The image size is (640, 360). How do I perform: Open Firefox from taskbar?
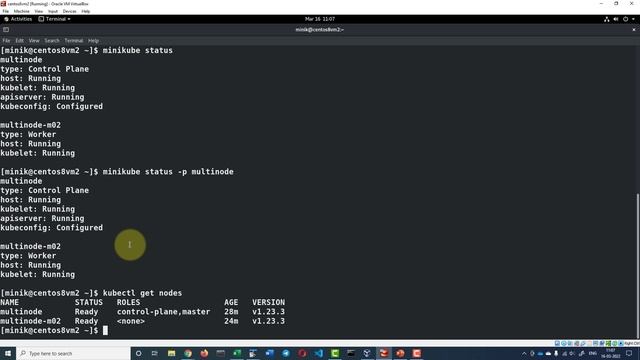[x=204, y=353]
